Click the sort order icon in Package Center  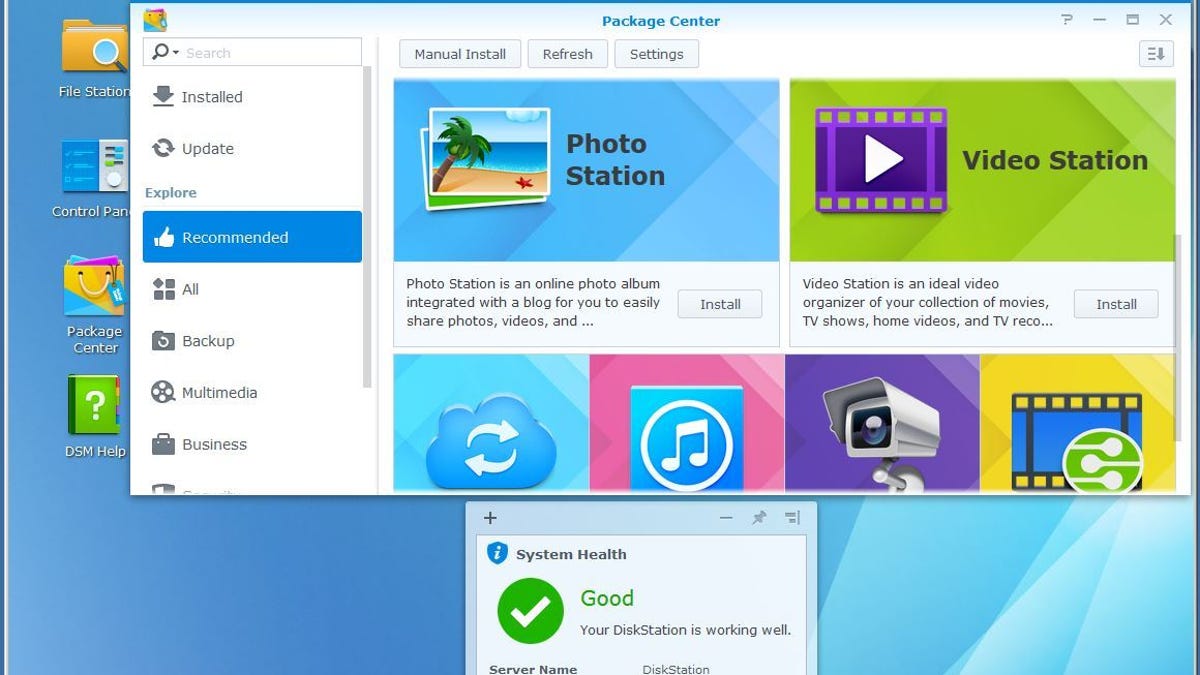click(x=1156, y=54)
